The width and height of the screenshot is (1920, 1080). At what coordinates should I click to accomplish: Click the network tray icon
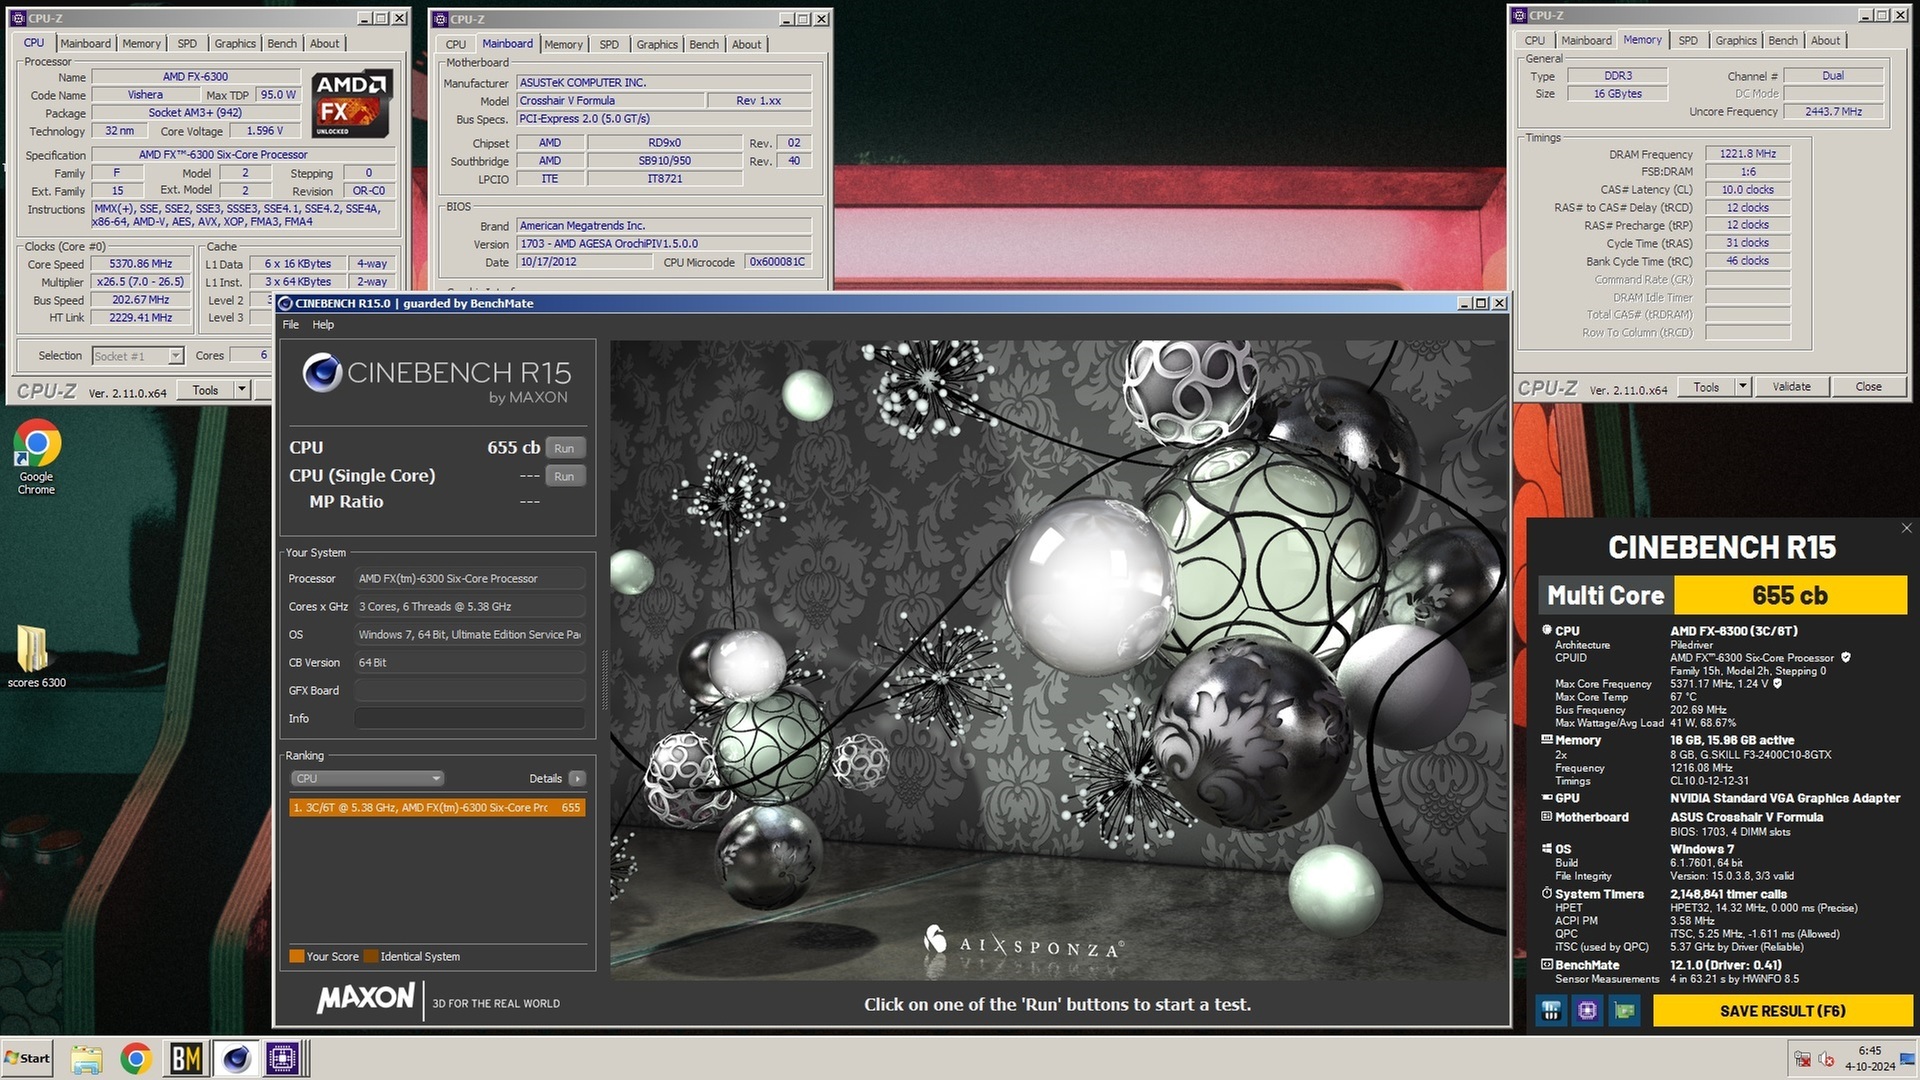1803,1059
